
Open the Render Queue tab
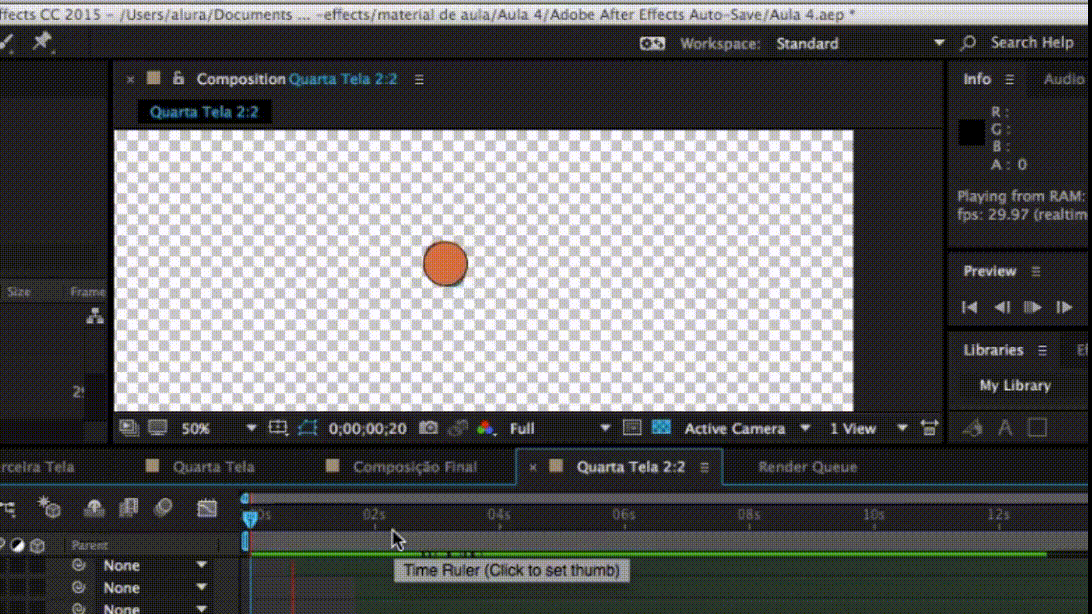807,467
